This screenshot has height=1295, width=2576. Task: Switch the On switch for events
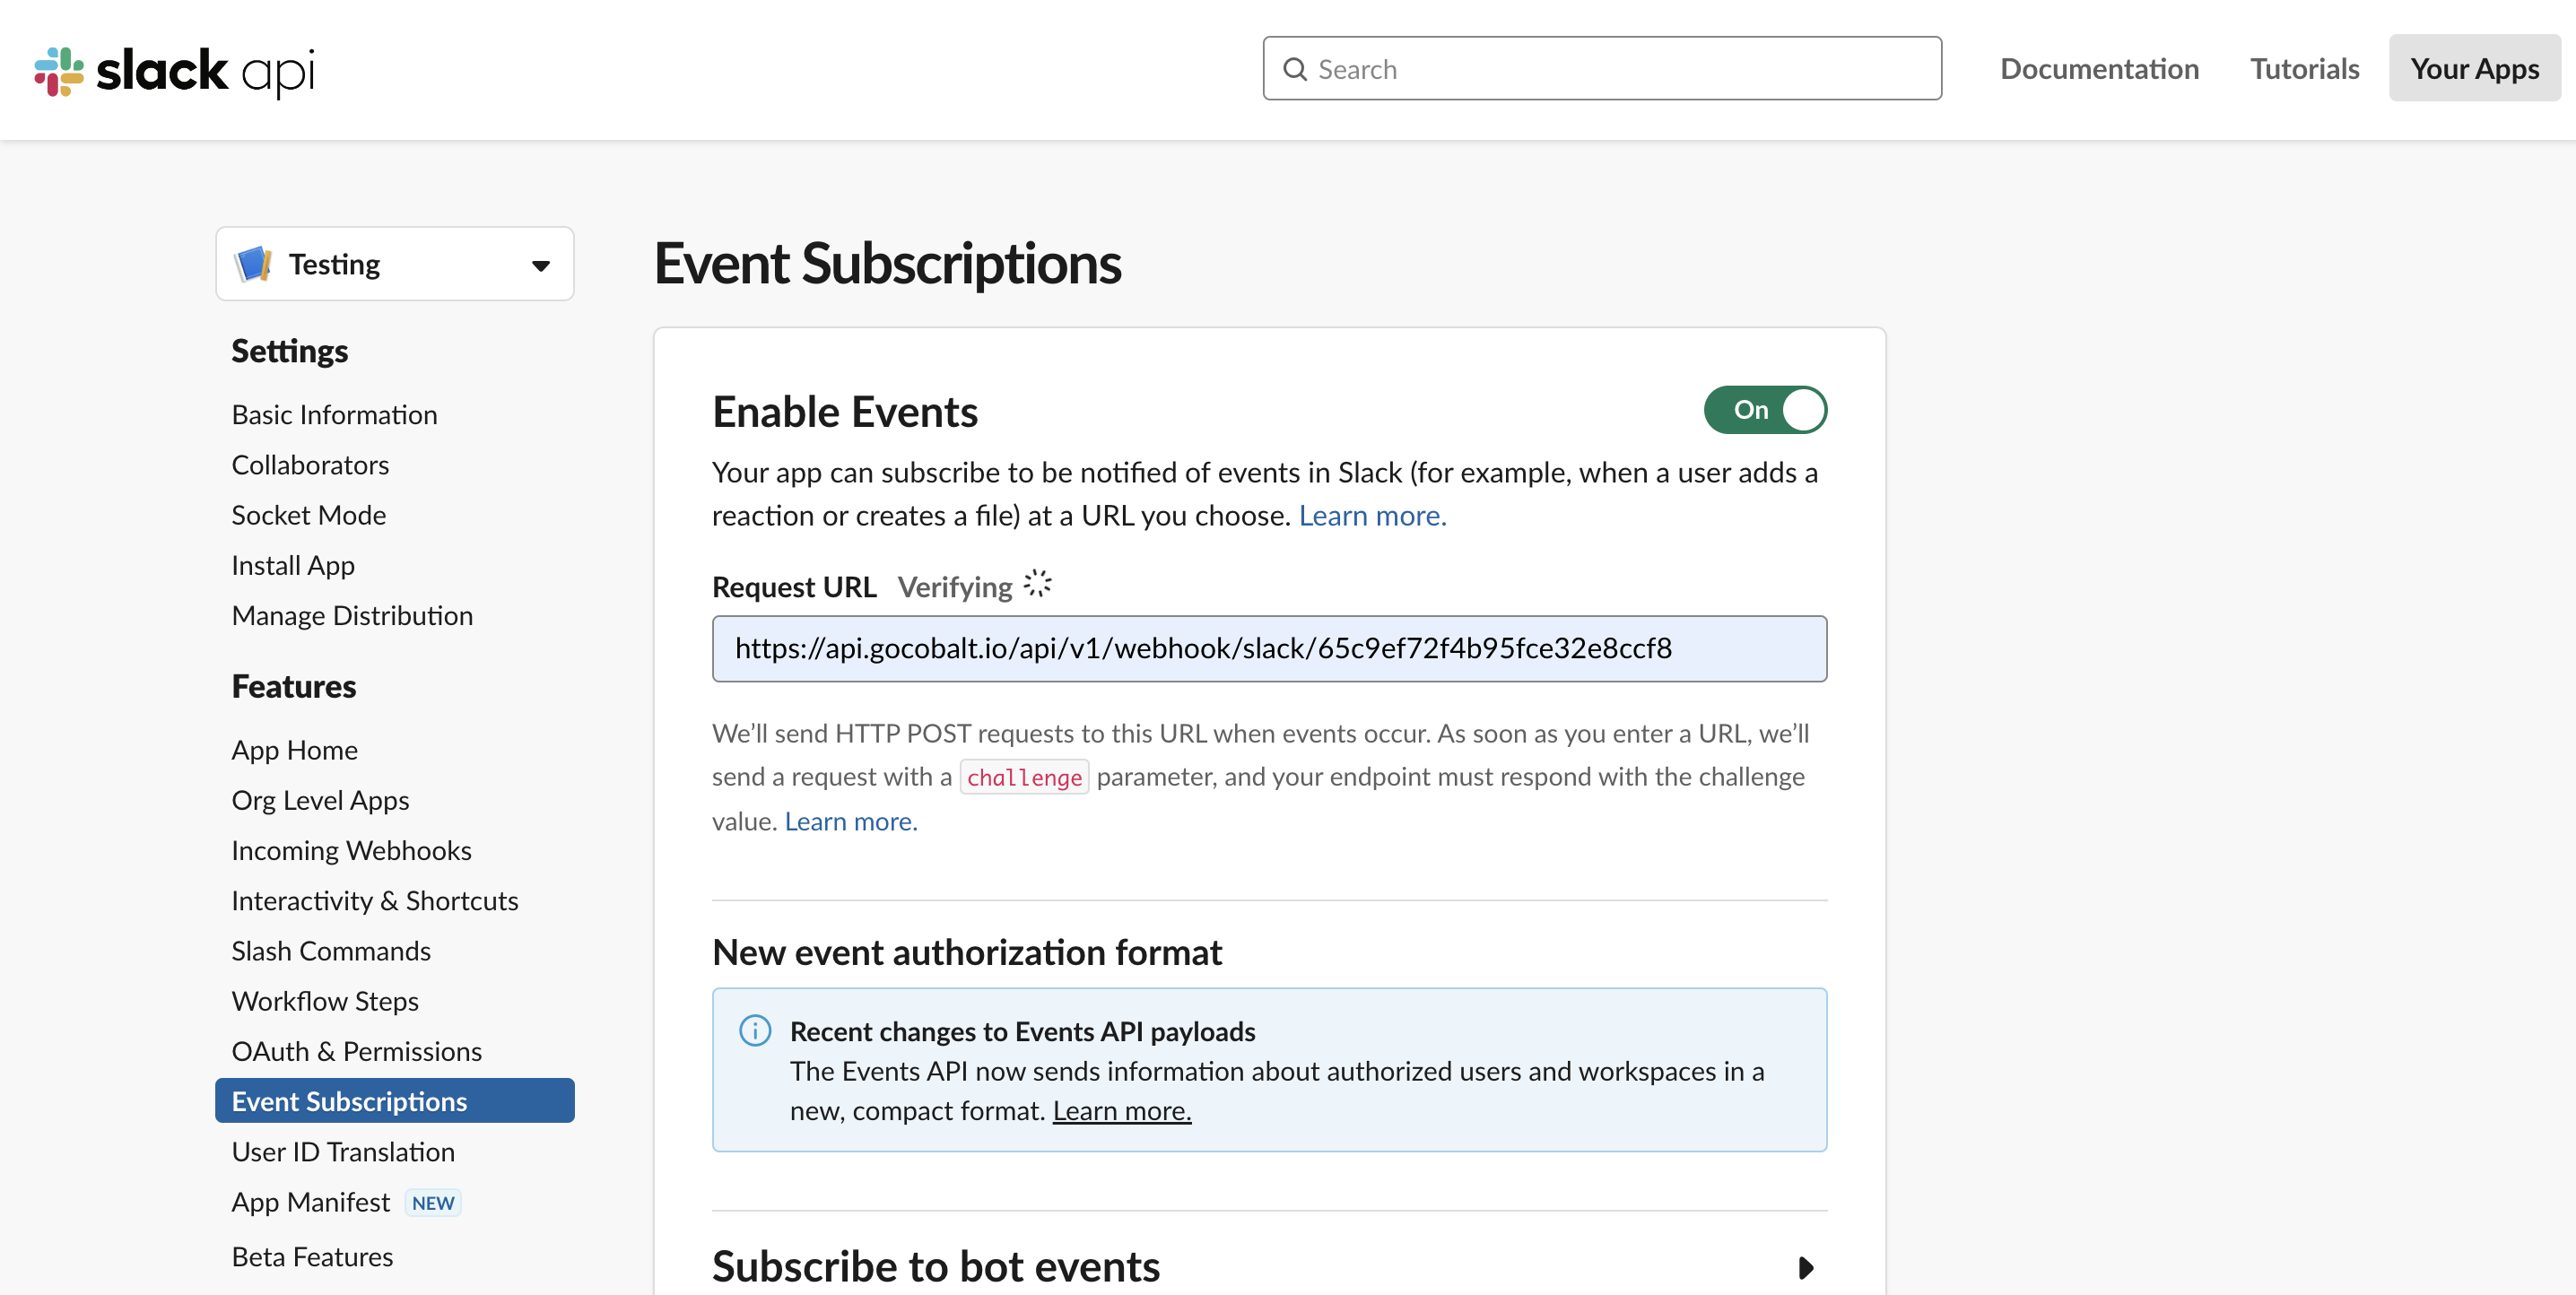(x=1765, y=409)
